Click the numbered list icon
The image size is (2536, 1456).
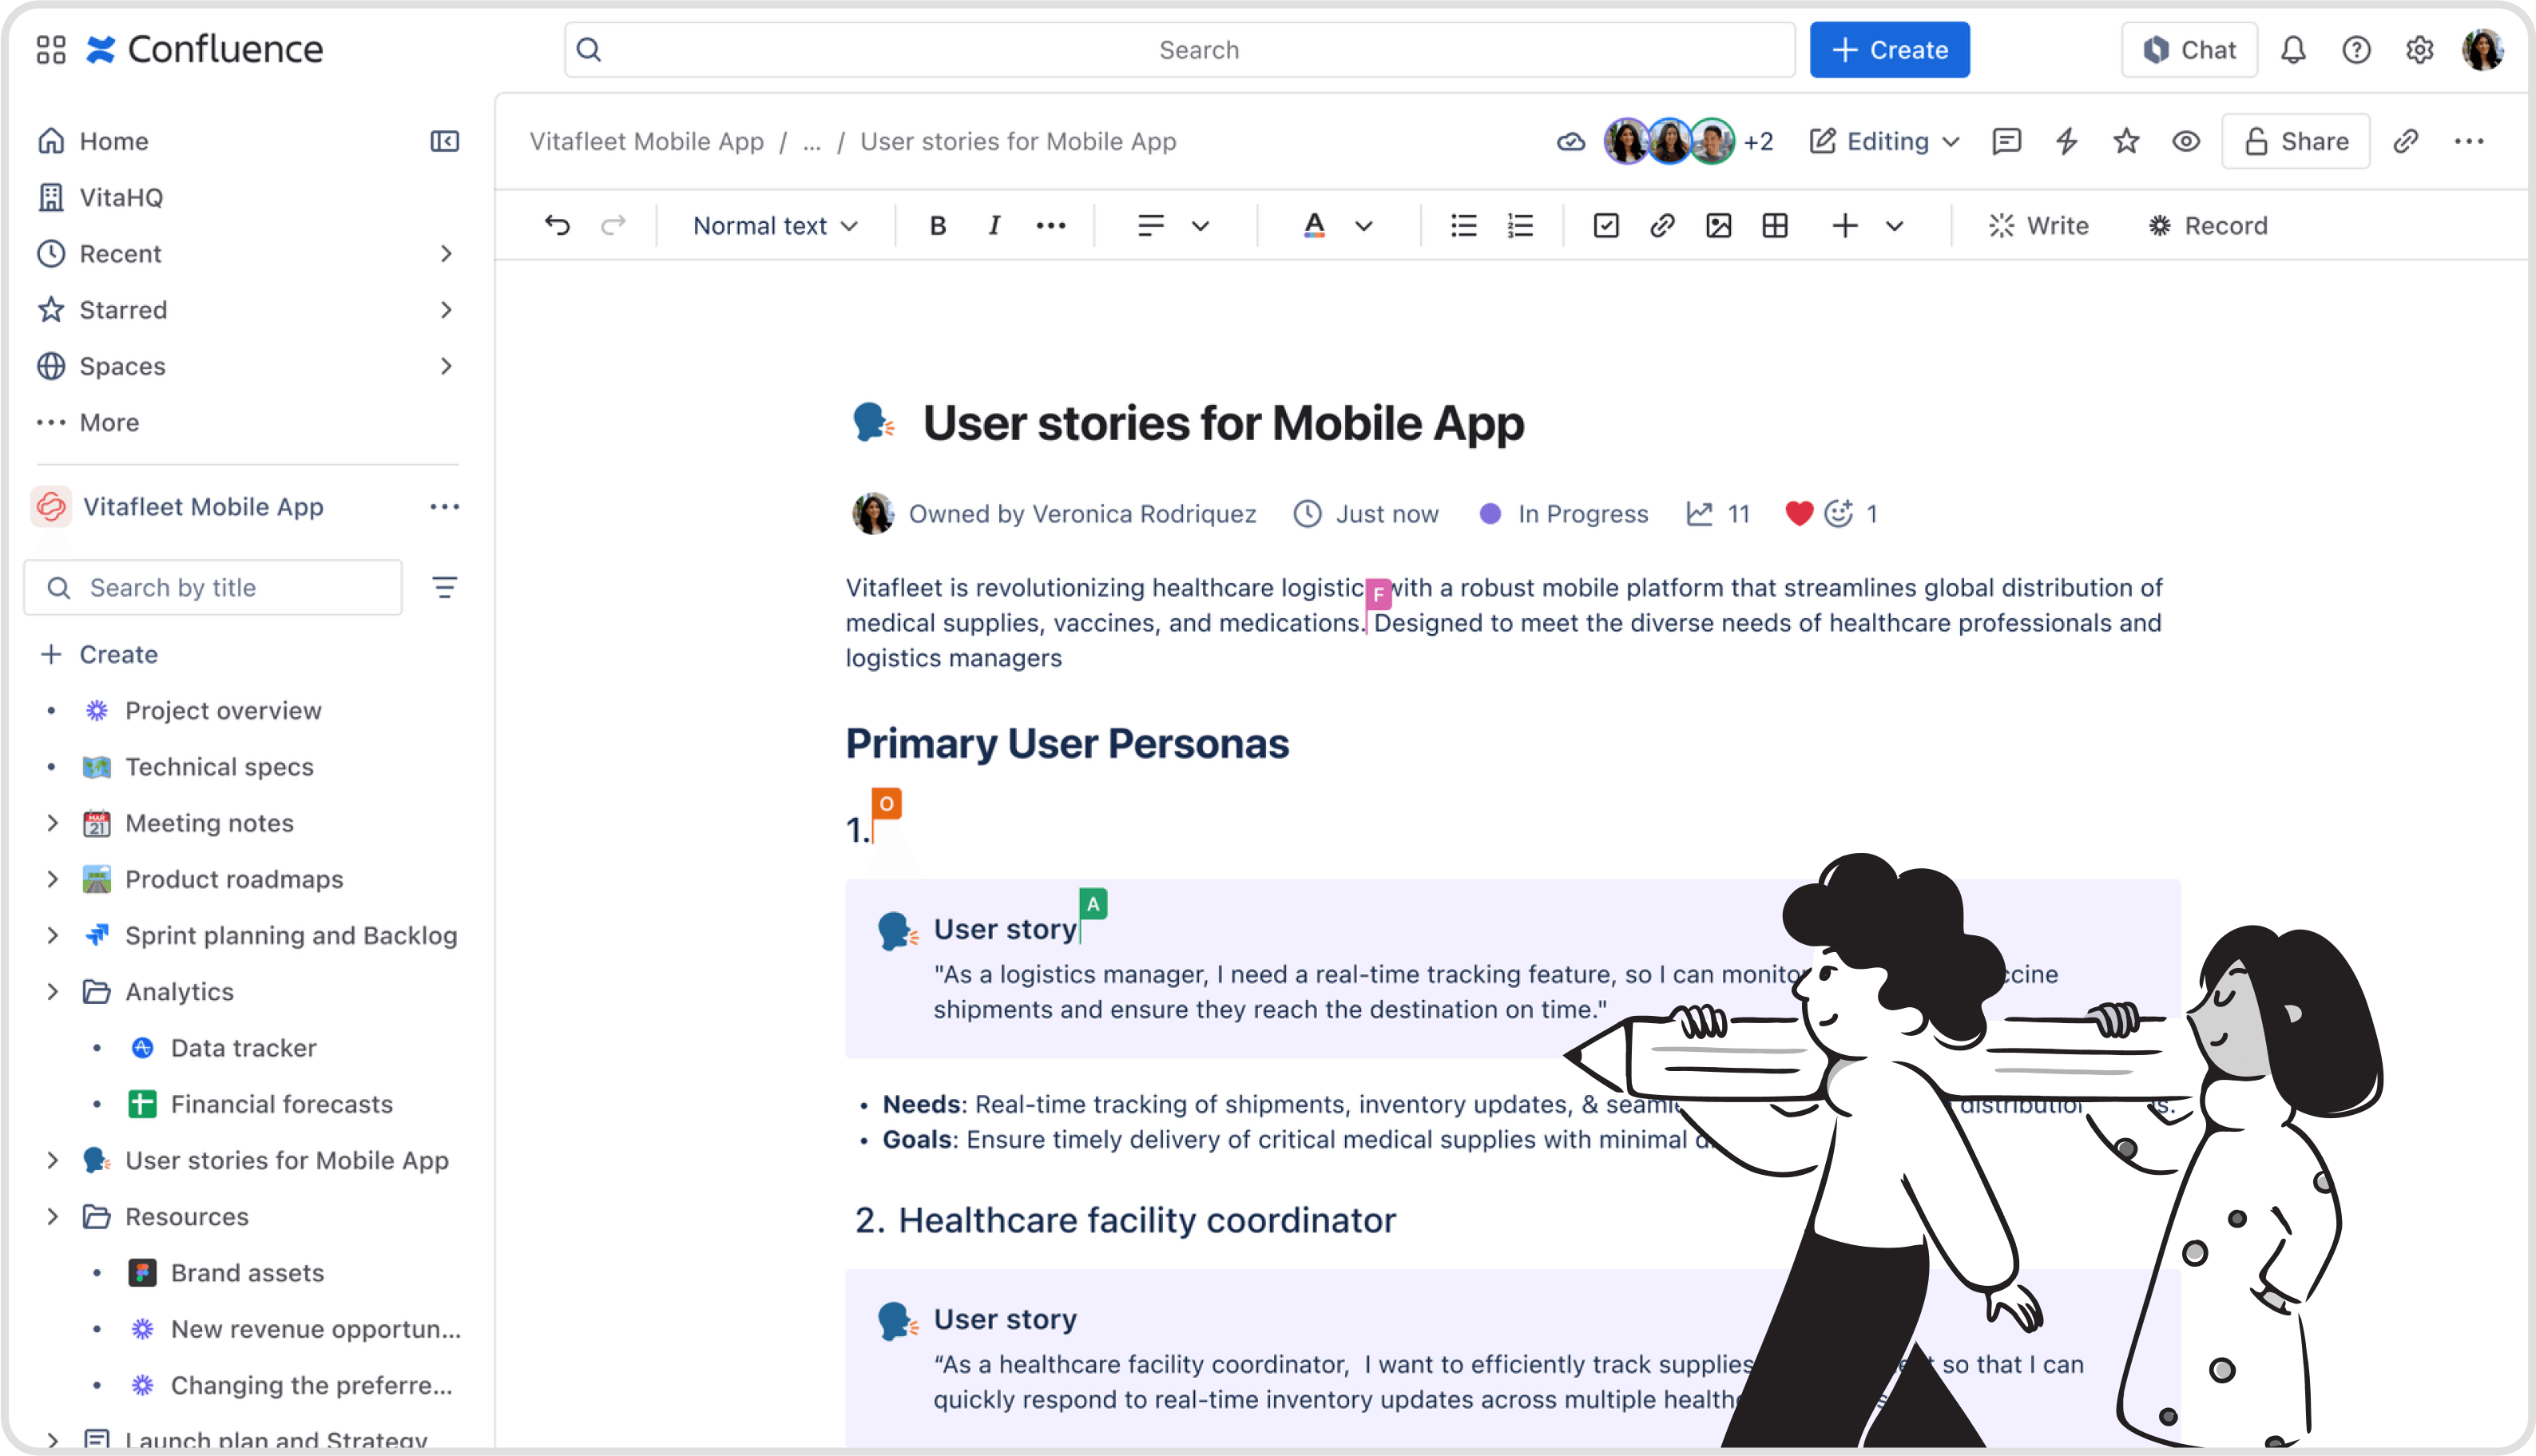click(x=1521, y=224)
